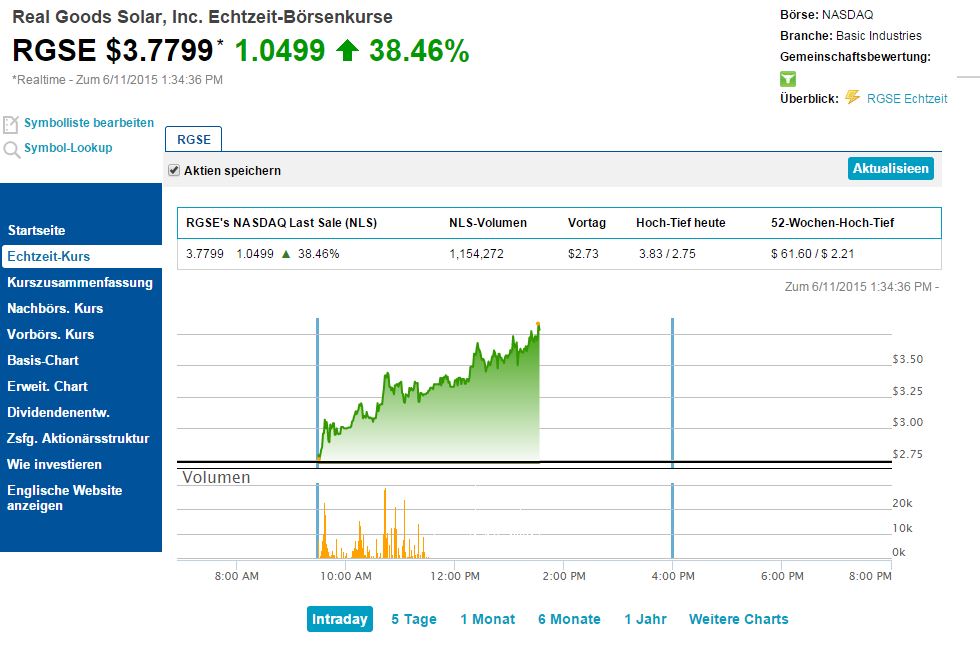980x661 pixels.
Task: Click the green up arrow beside 38.46% in header
Action: coord(348,50)
